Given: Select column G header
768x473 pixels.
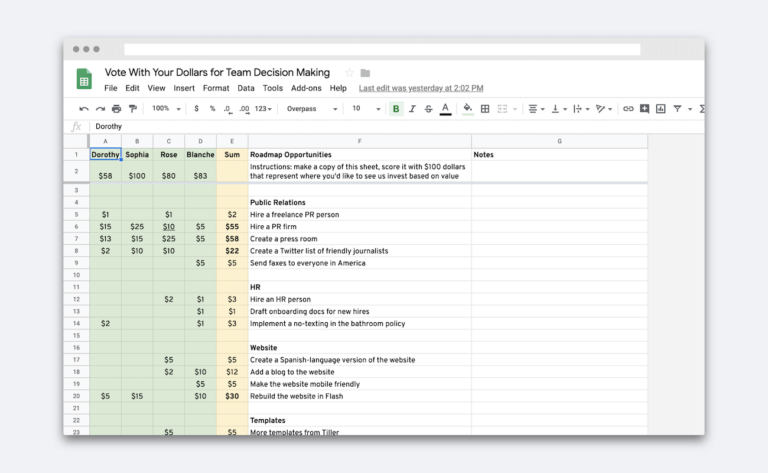Looking at the screenshot, I should tap(559, 141).
